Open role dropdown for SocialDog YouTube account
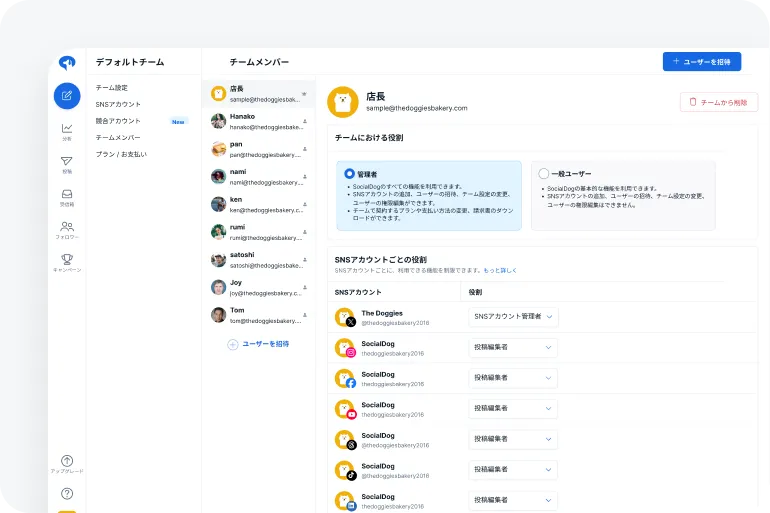770x513 pixels. pos(513,408)
